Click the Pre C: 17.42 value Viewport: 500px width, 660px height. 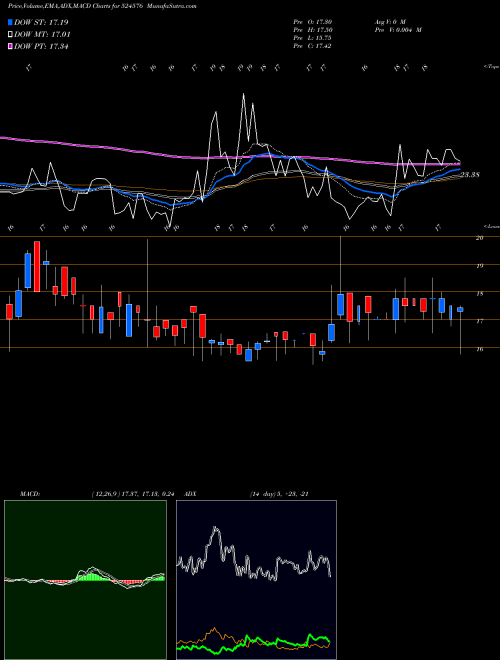point(312,46)
